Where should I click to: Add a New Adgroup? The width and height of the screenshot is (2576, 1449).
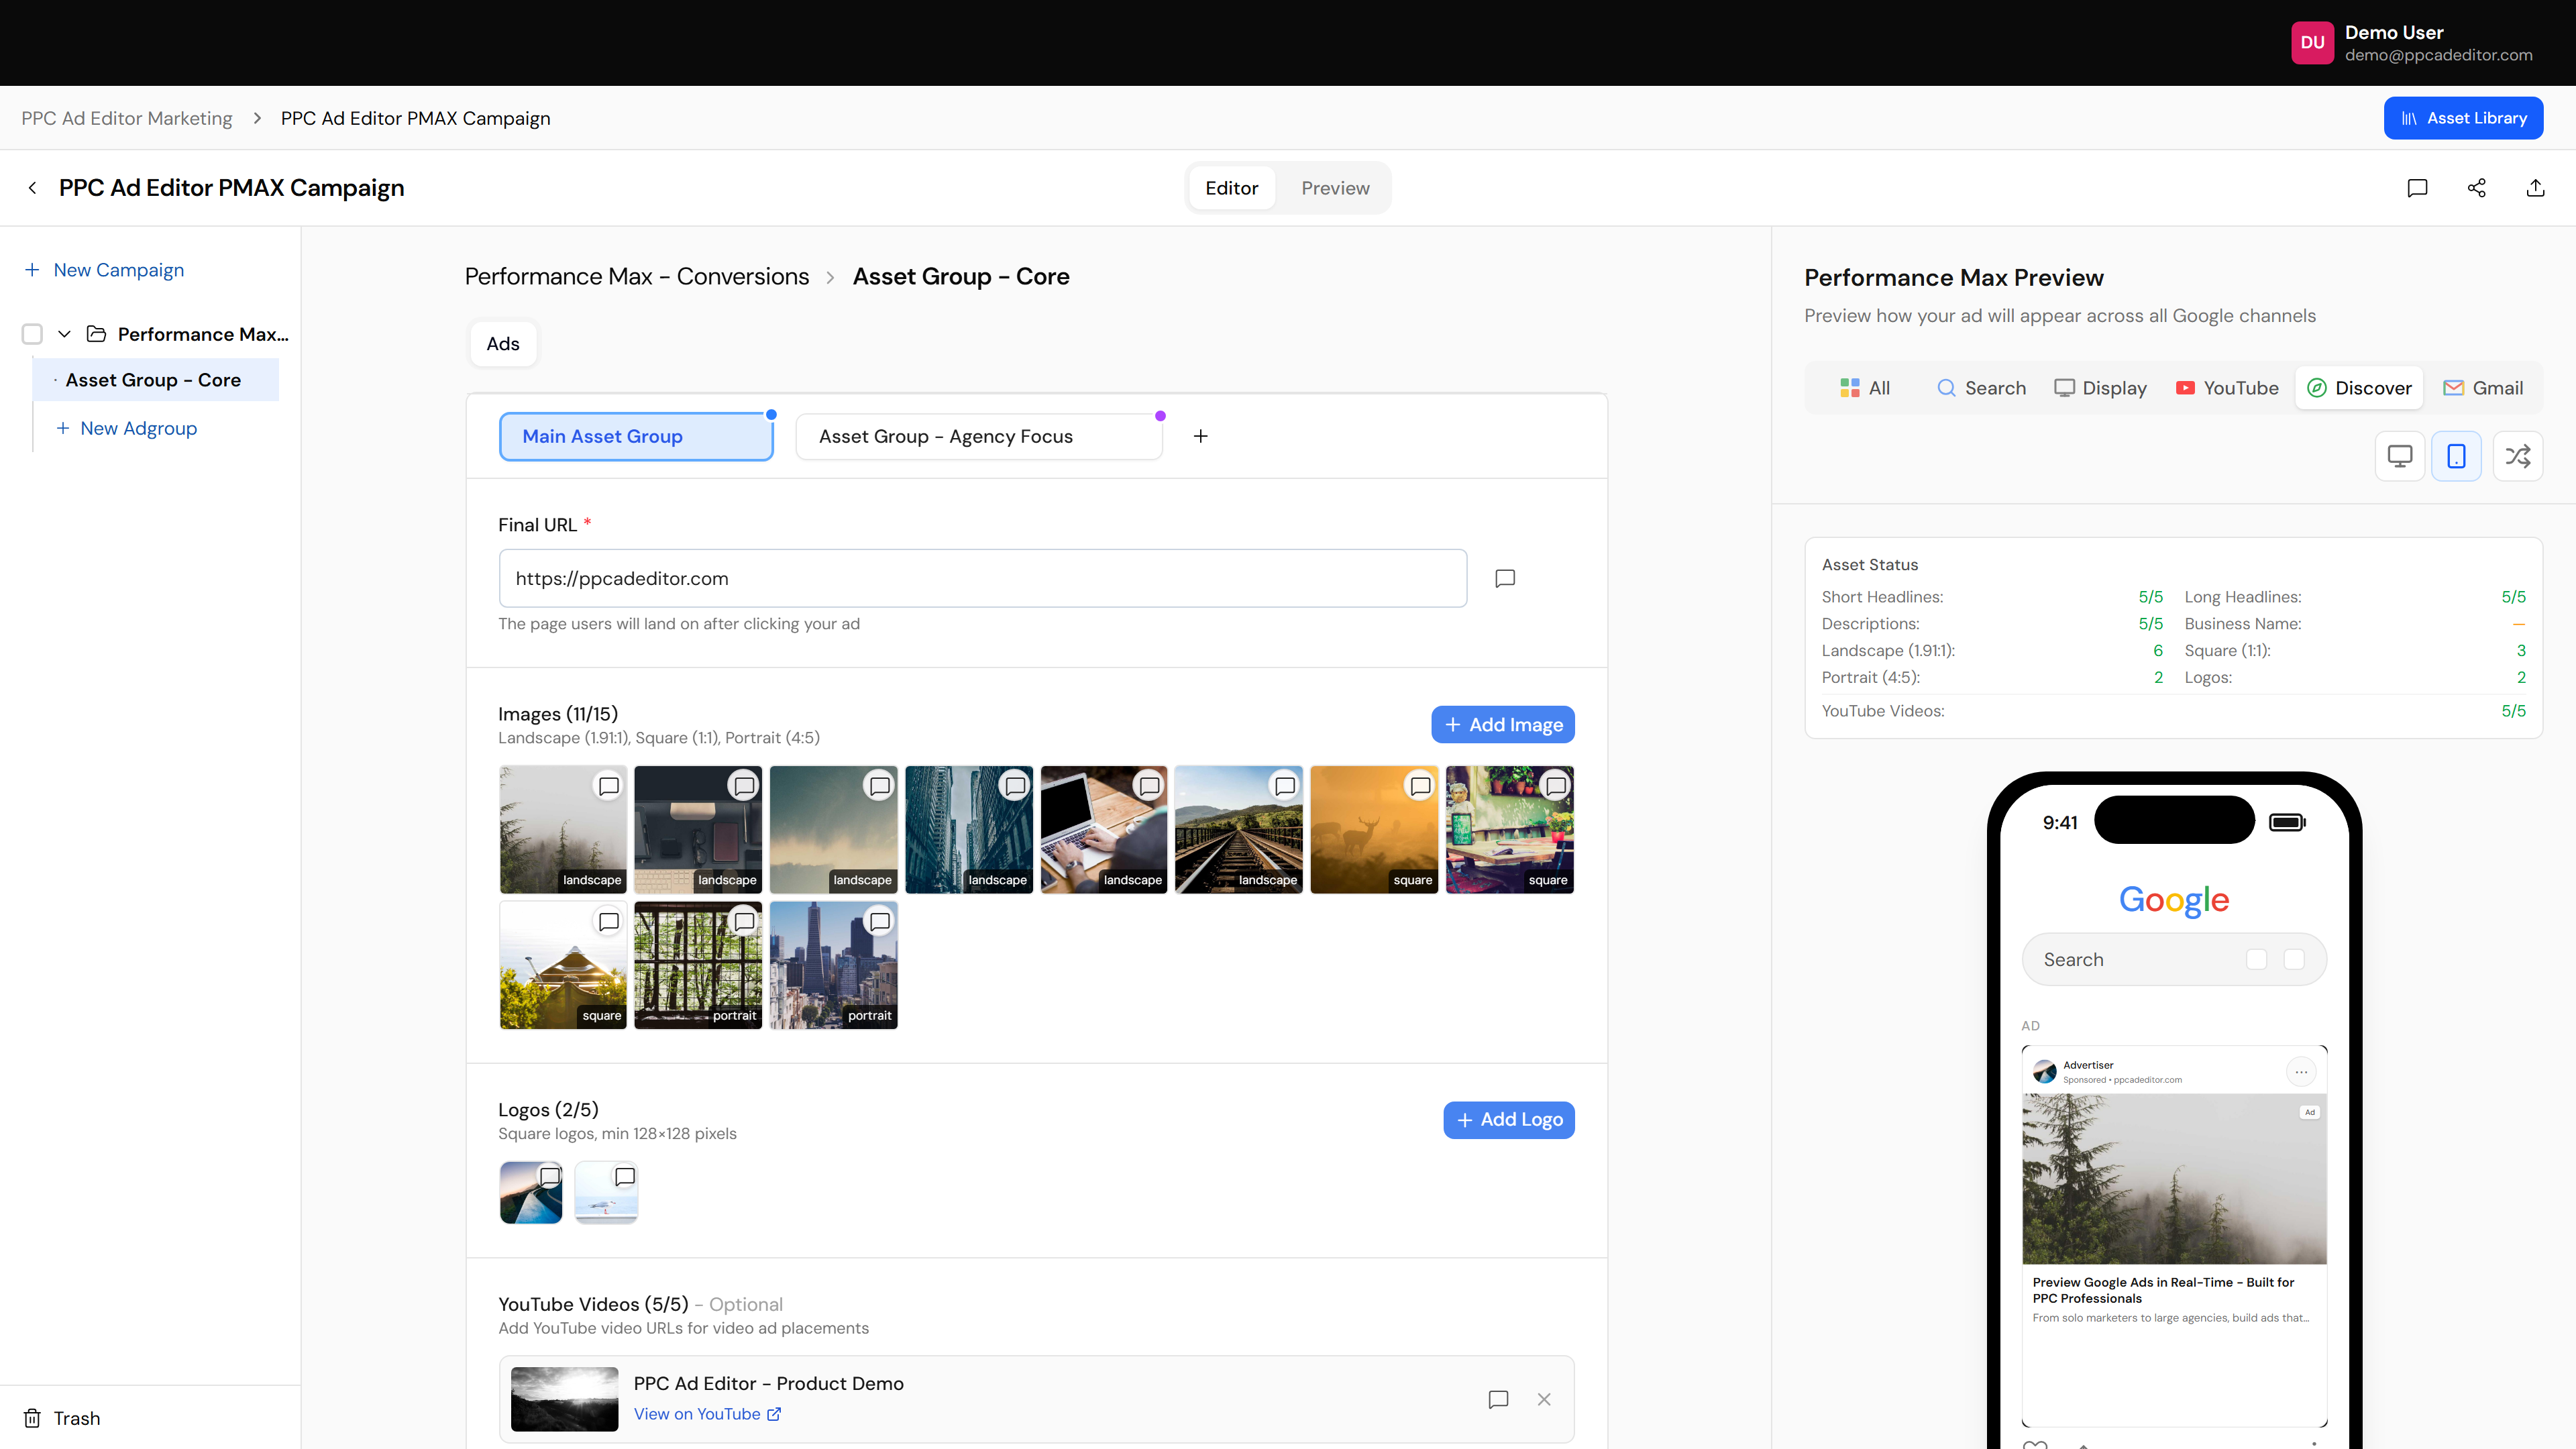tap(127, 428)
